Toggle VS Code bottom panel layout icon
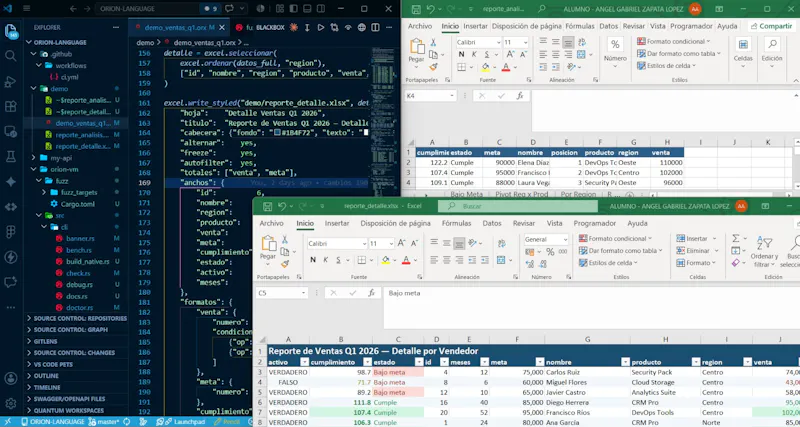The height and width of the screenshot is (427, 800). pos(307,9)
